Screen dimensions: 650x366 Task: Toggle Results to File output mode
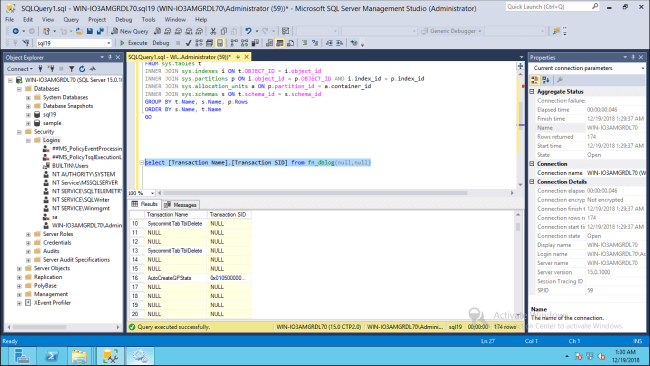coord(291,43)
